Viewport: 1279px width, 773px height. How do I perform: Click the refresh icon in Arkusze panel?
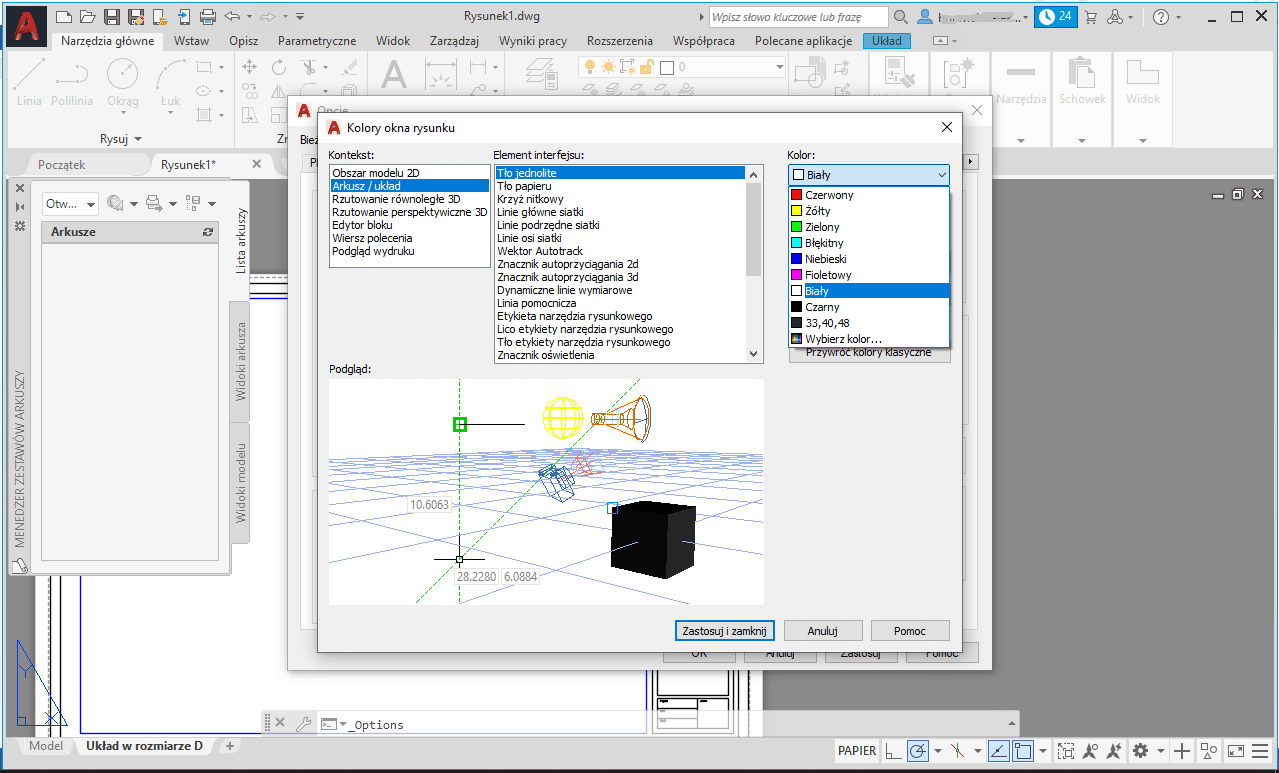click(x=208, y=232)
